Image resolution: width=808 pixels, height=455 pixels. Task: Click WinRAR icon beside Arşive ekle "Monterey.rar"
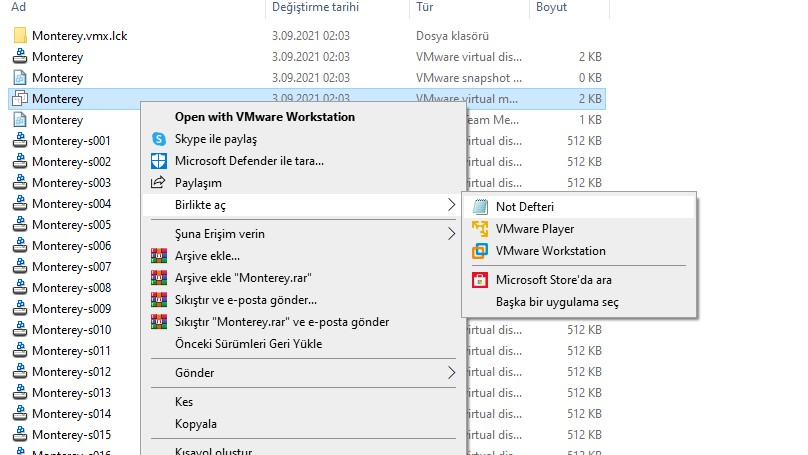(x=159, y=278)
